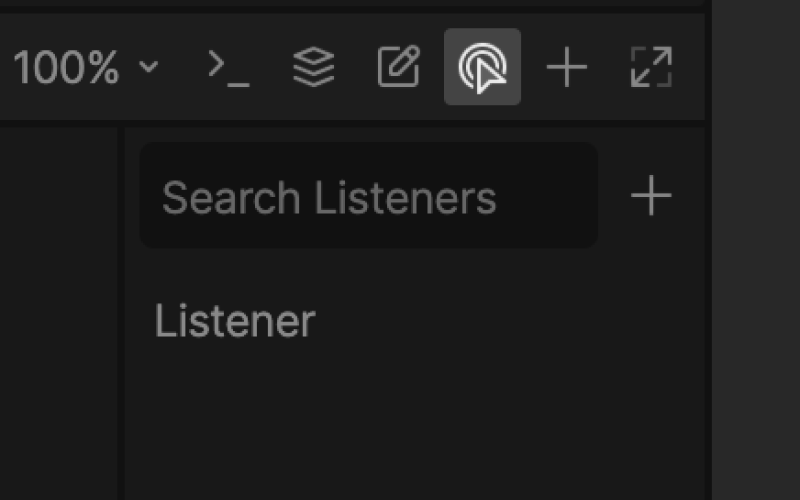
Task: Focus the Search Listeners input field
Action: tap(369, 195)
